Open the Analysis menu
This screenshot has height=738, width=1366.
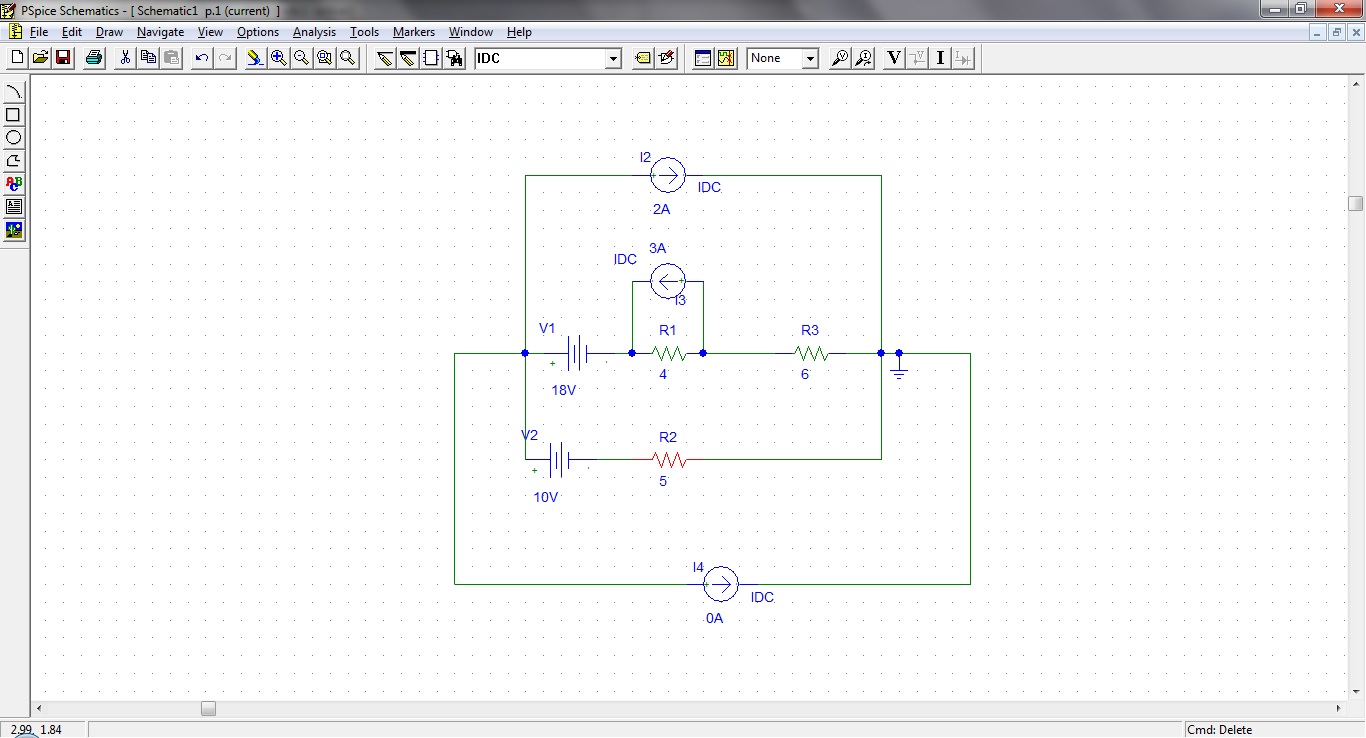314,32
